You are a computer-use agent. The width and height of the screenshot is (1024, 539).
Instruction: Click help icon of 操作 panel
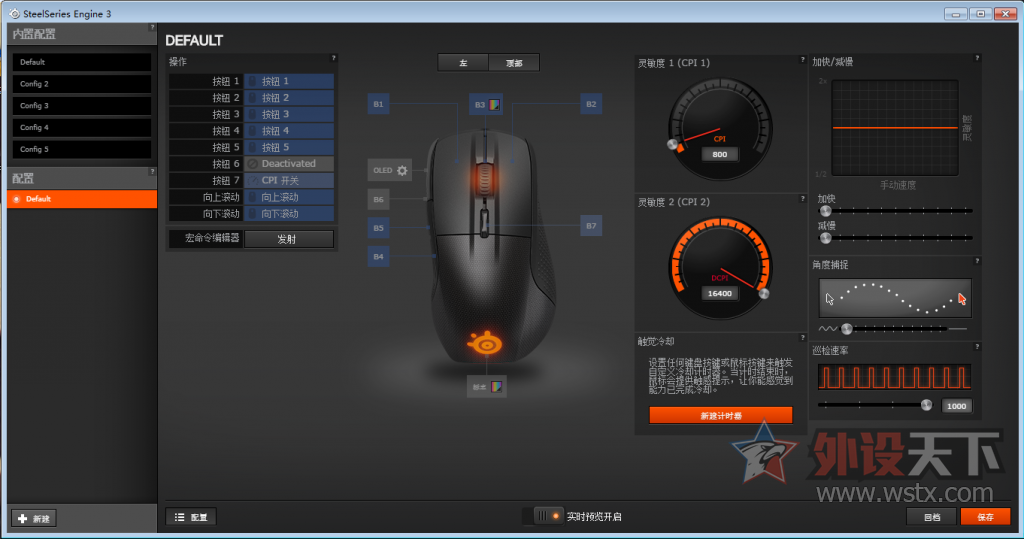pos(334,58)
